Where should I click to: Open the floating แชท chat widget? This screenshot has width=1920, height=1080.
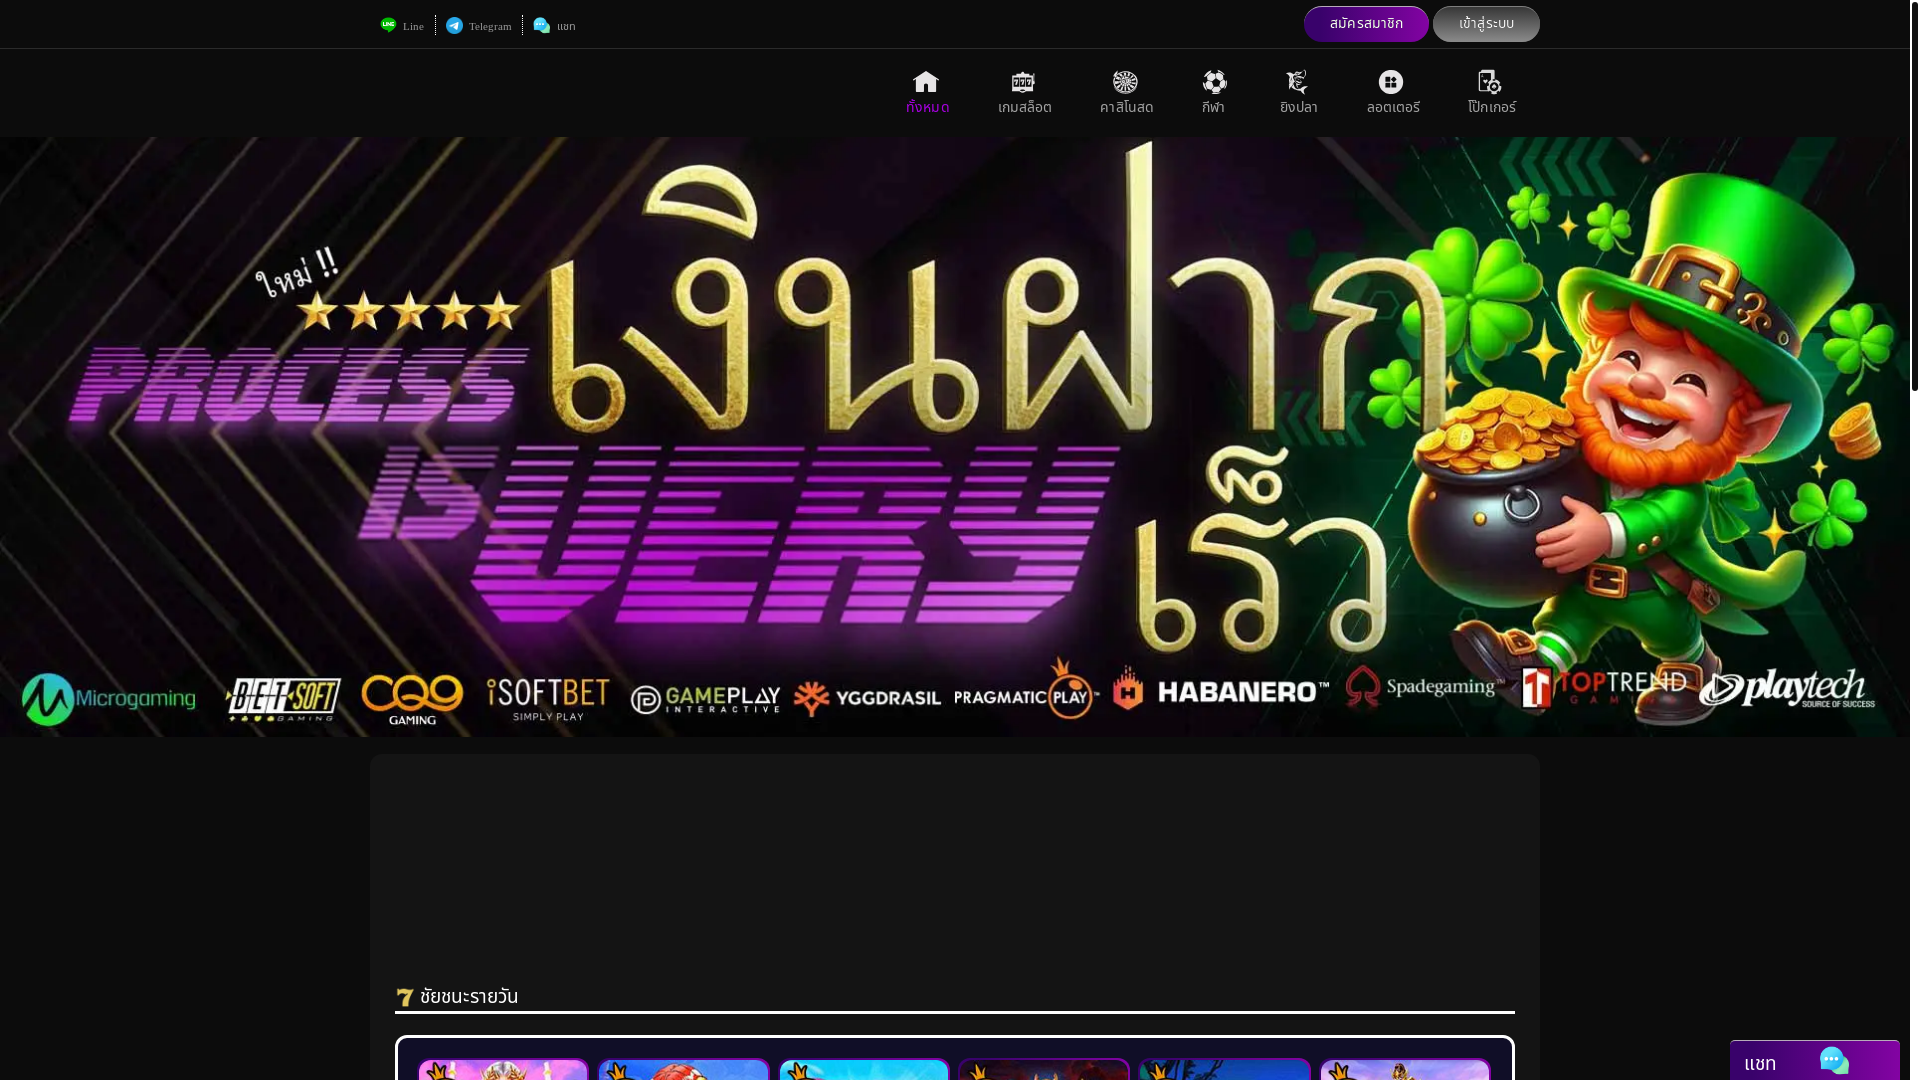[x=1815, y=1061]
